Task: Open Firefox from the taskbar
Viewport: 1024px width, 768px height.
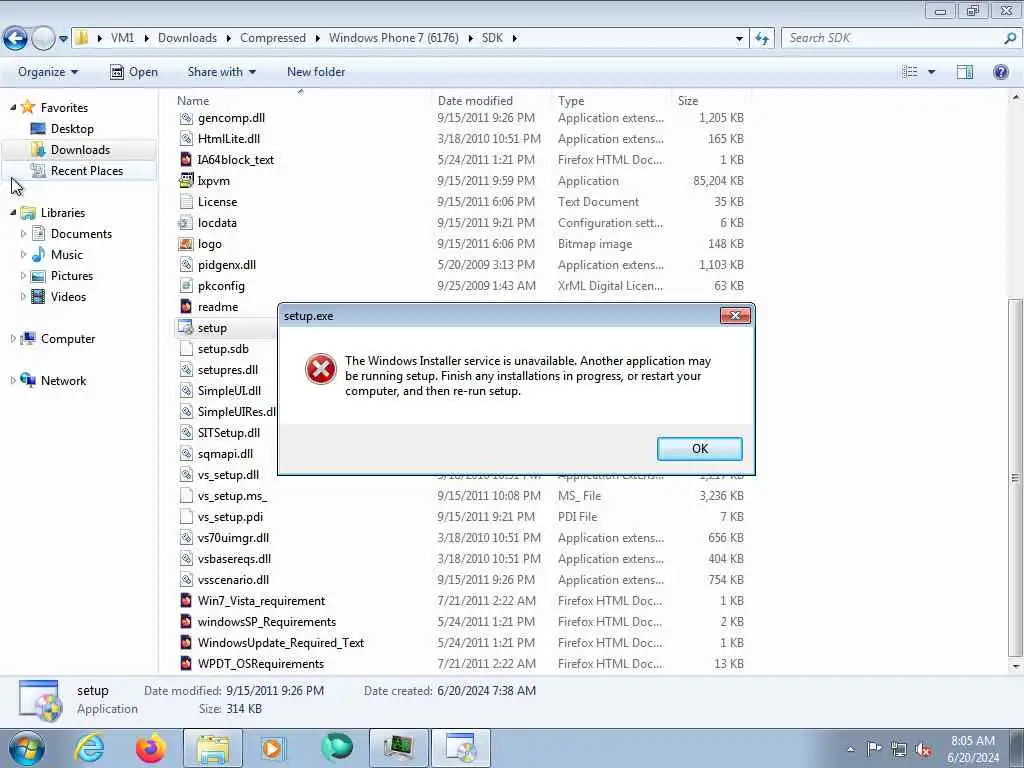Action: point(150,748)
